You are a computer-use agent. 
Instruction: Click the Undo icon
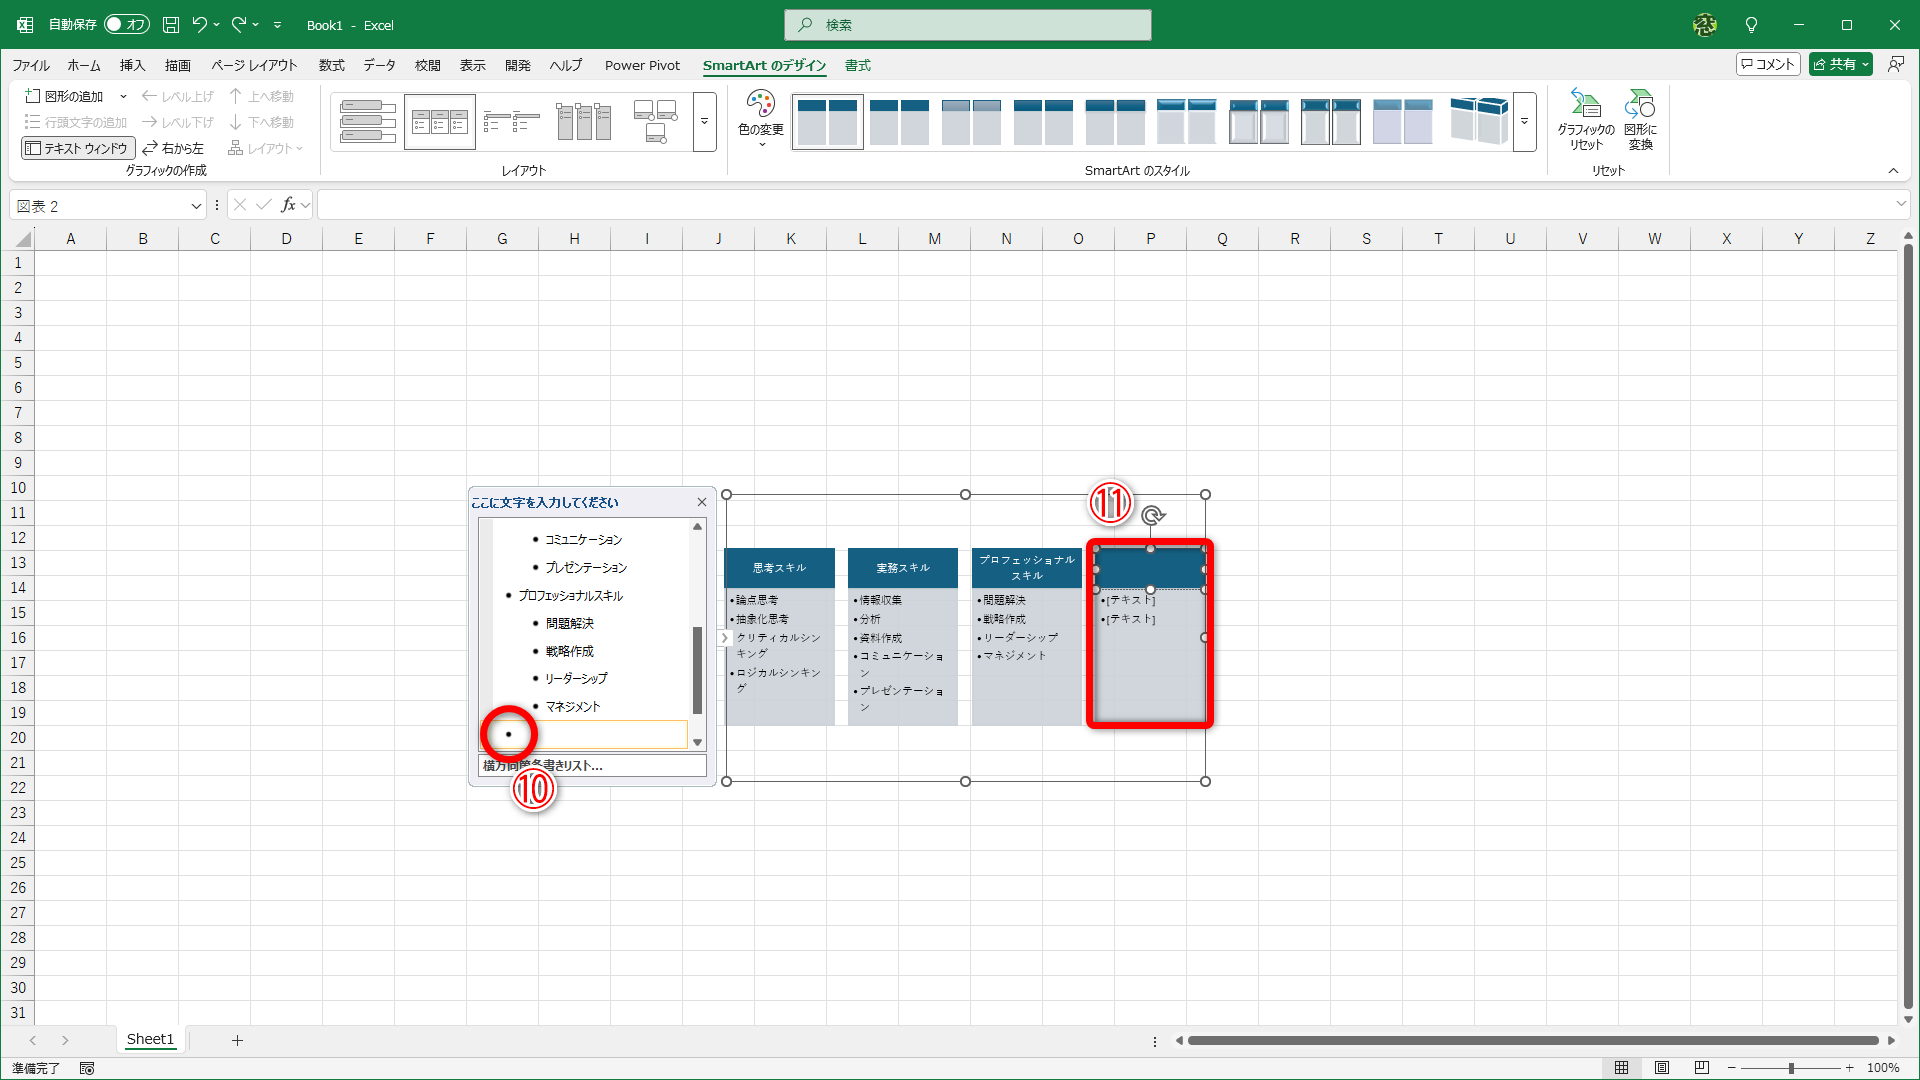point(200,25)
